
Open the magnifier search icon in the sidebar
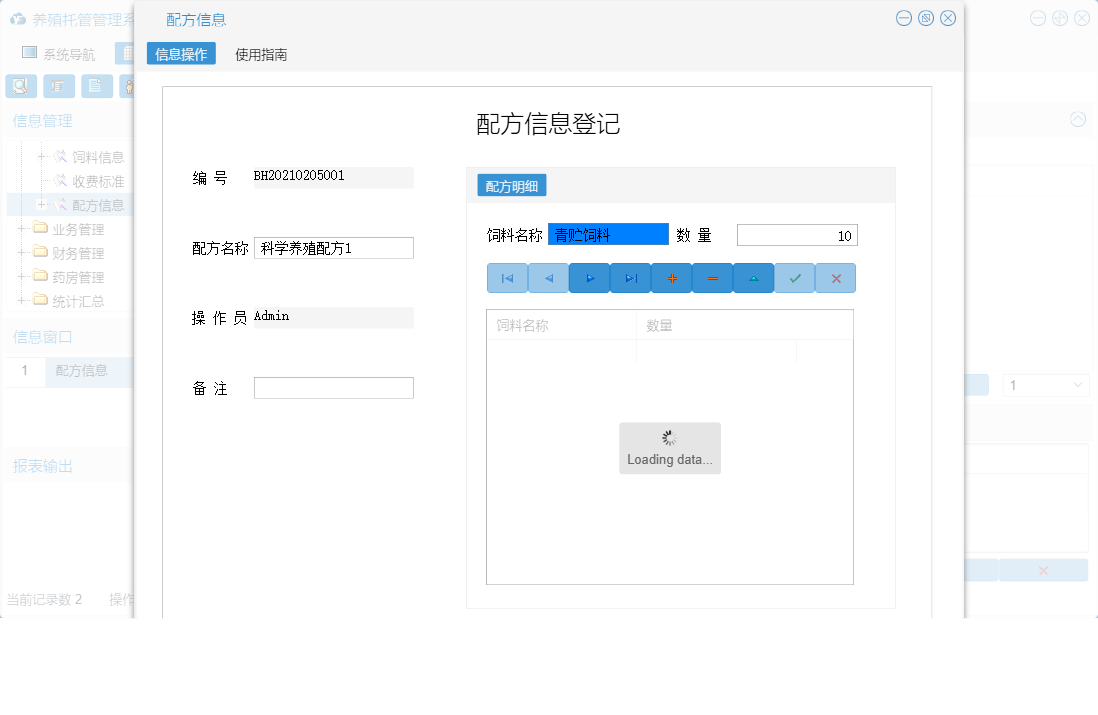click(x=20, y=86)
